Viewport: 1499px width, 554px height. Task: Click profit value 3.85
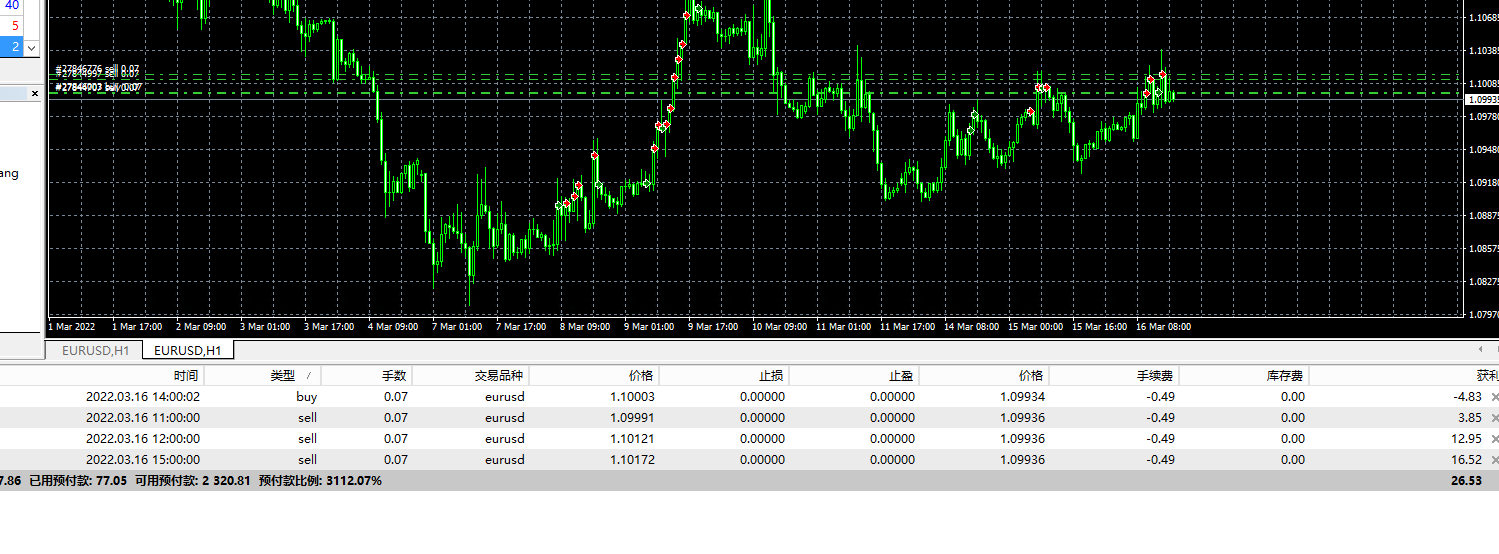pos(1470,418)
